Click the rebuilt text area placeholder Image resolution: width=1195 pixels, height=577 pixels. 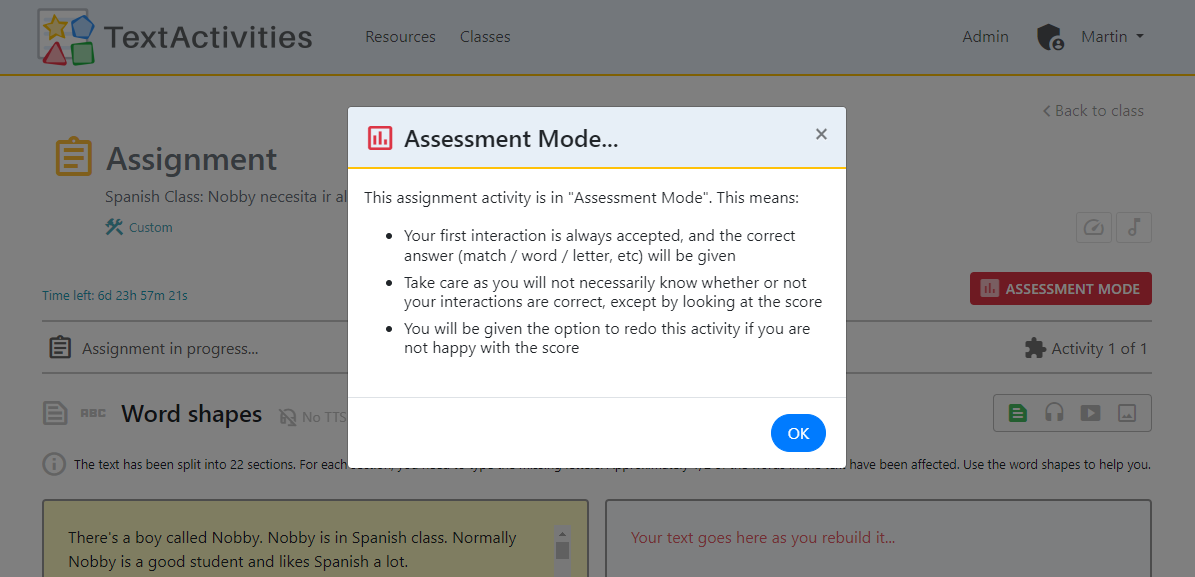click(763, 537)
